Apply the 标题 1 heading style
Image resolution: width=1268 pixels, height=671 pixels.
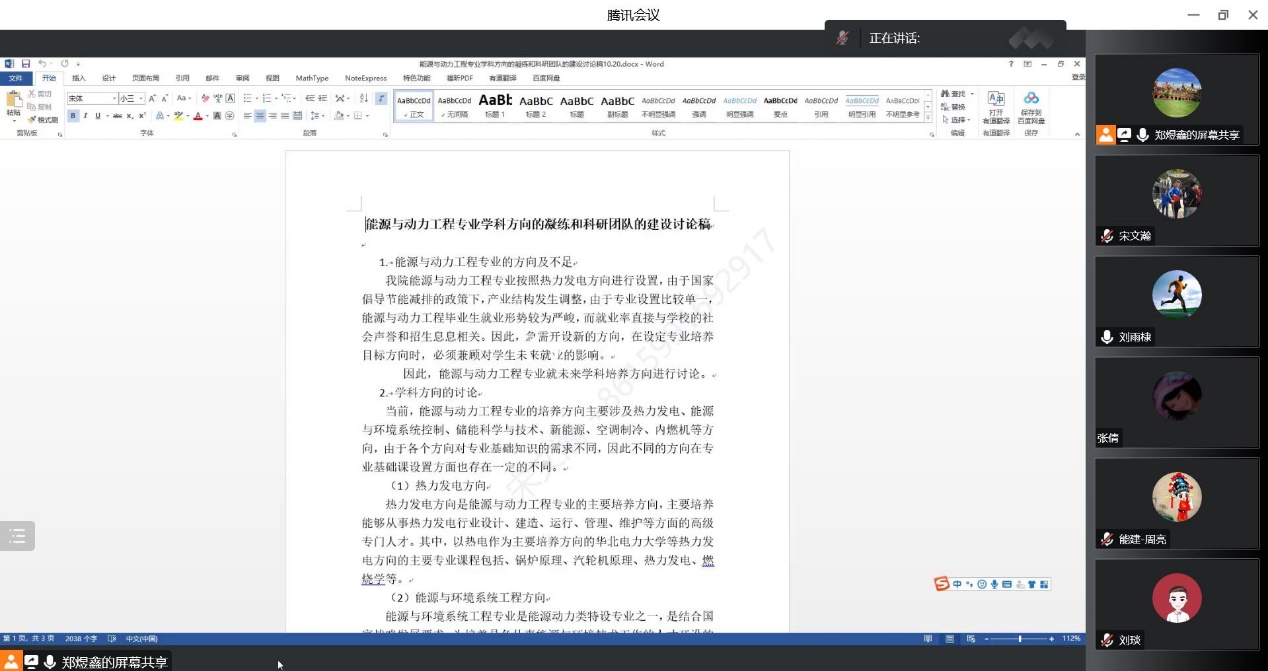tap(495, 104)
